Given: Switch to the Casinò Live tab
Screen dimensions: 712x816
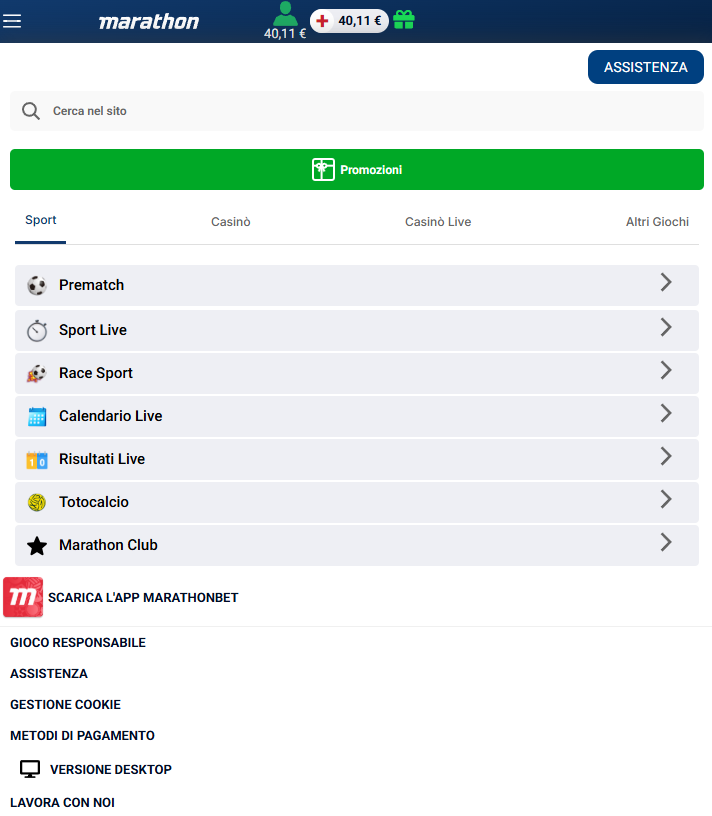Looking at the screenshot, I should point(438,222).
